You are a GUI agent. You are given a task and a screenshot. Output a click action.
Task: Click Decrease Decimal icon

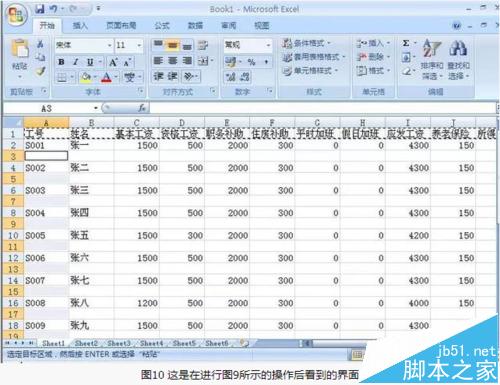click(x=245, y=77)
